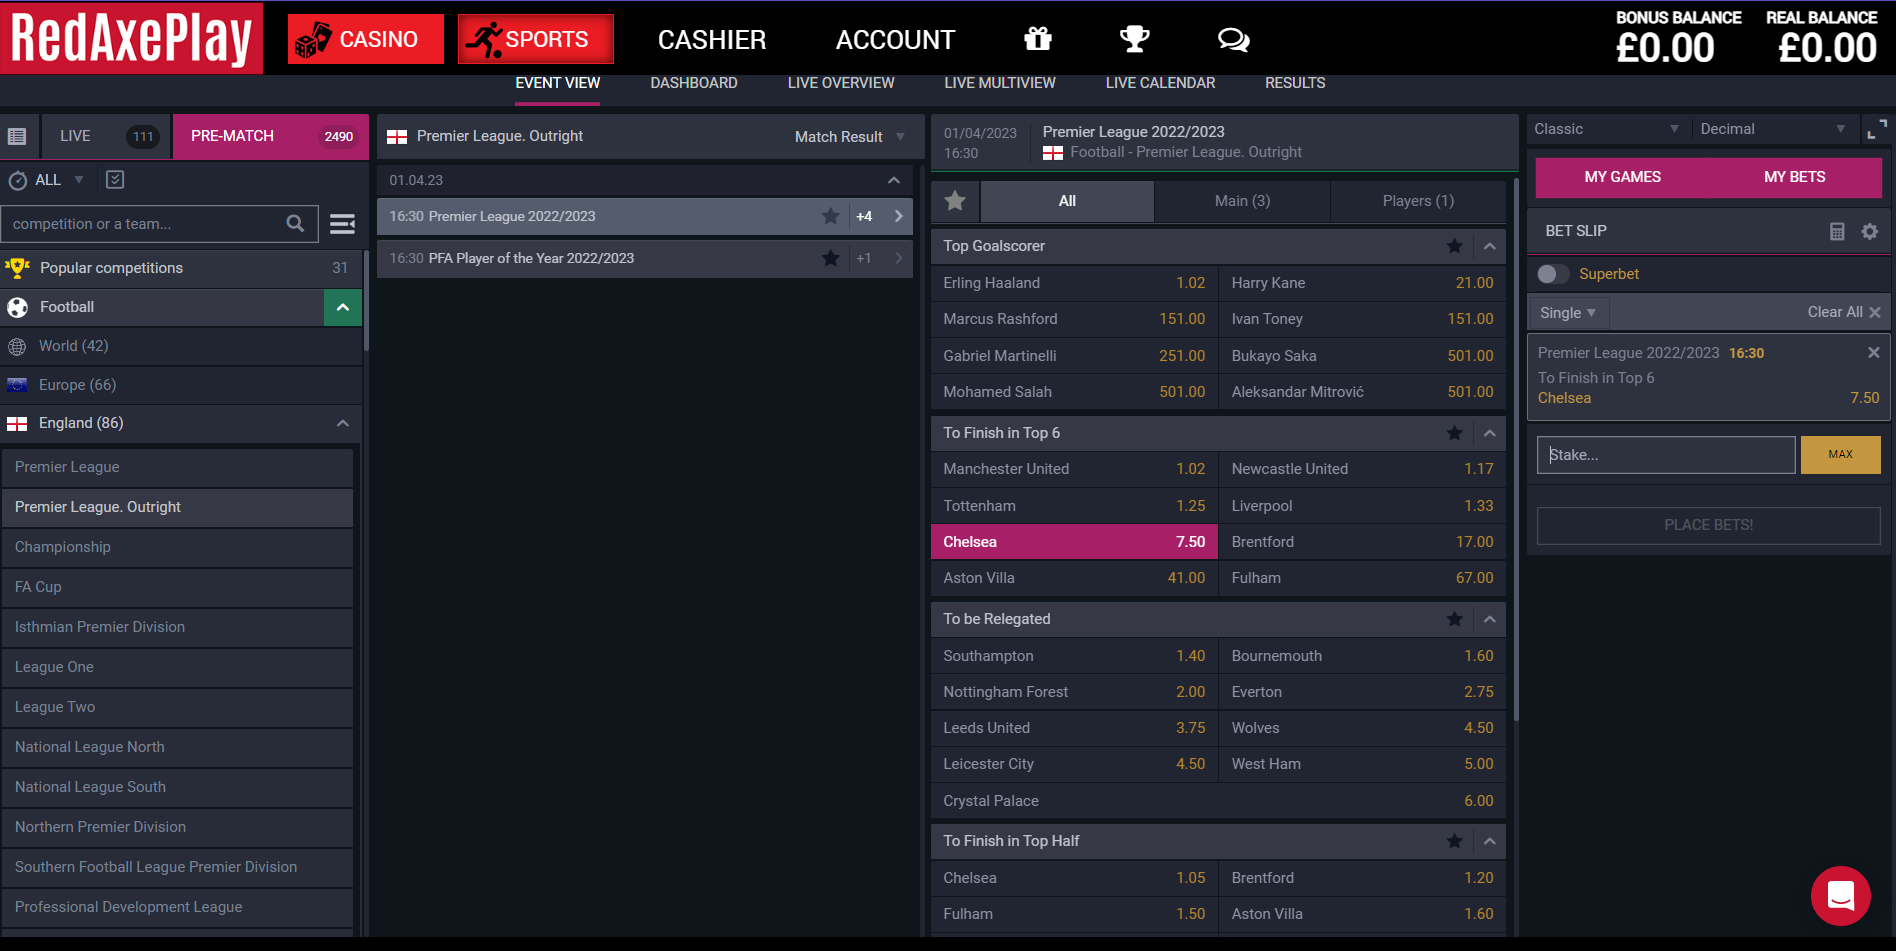The image size is (1896, 951).
Task: Open the chat bubbles icon in header
Action: pyautogui.click(x=1233, y=39)
